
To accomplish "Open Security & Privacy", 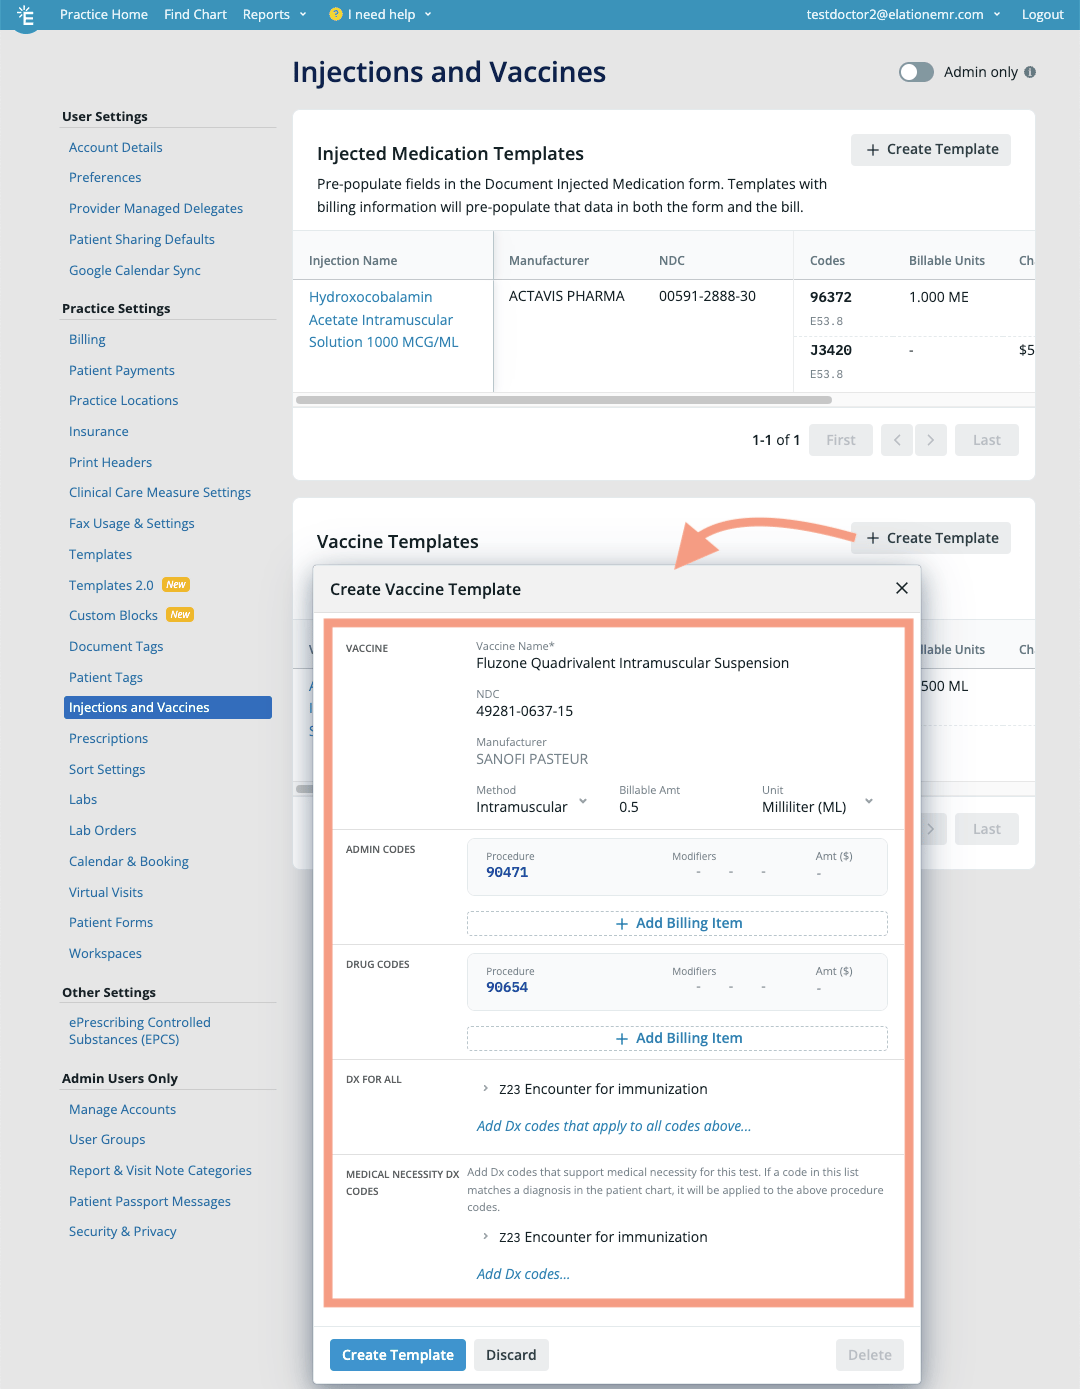I will click(x=123, y=1231).
